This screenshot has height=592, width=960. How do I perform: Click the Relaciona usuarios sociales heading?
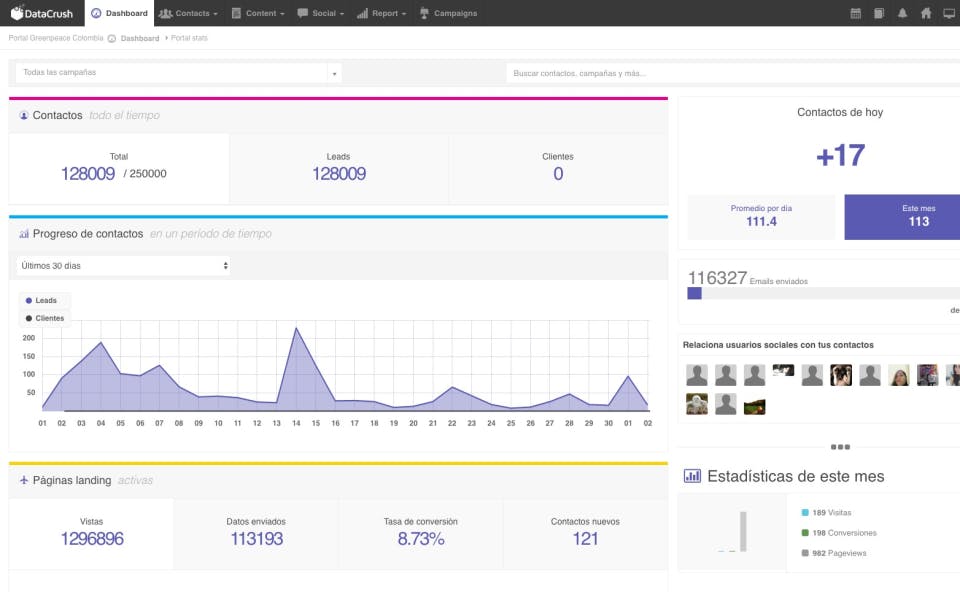778,345
